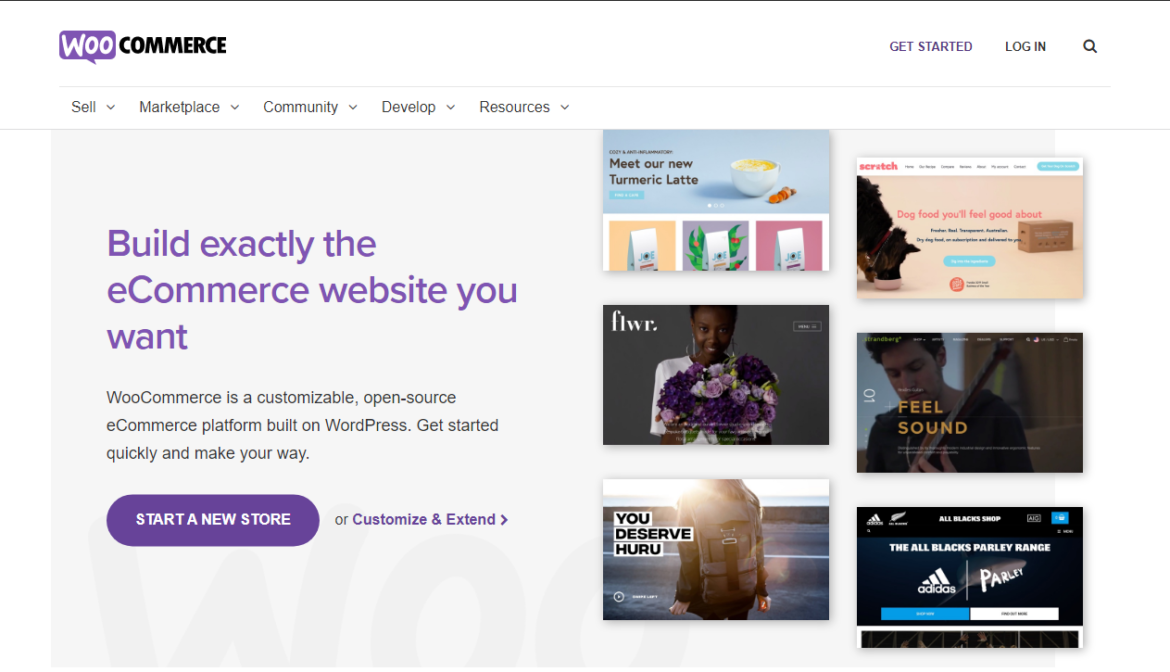This screenshot has height=672, width=1170.
Task: Open the LOG IN link
Action: click(x=1025, y=46)
